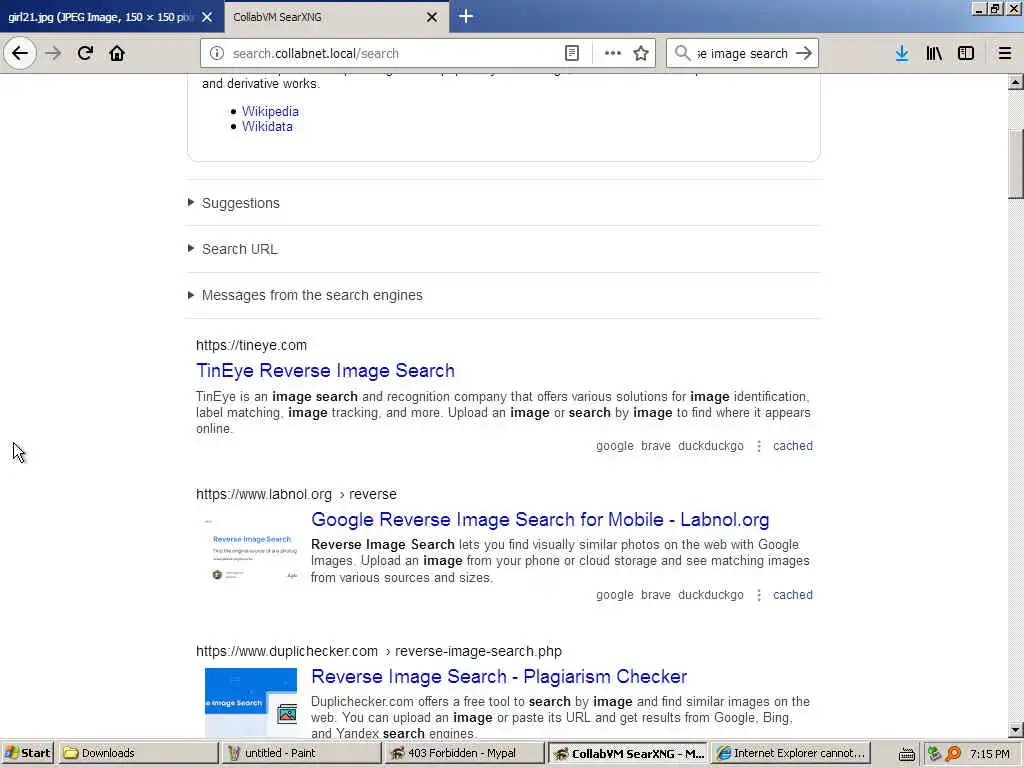Click the https://www.labnol.org URL text
Viewport: 1024px width, 768px height.
pos(264,494)
